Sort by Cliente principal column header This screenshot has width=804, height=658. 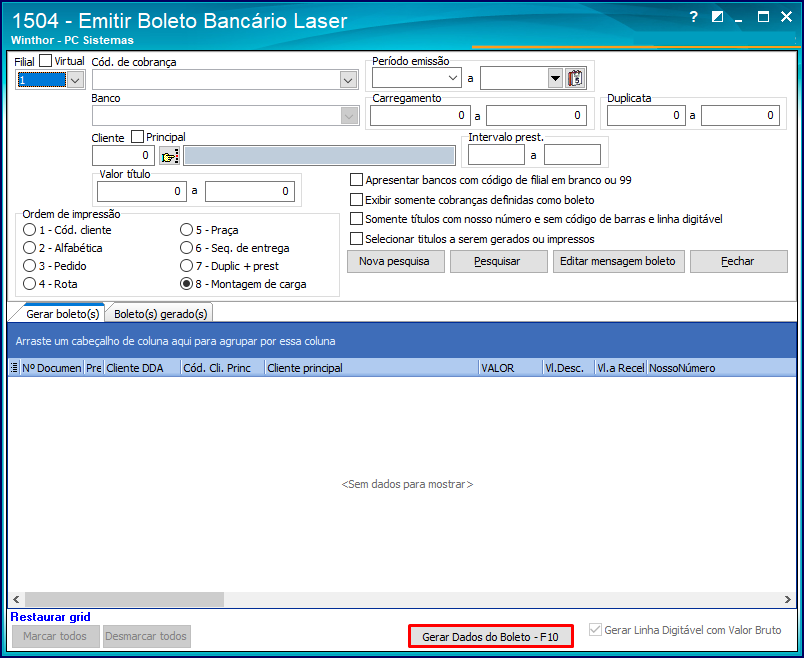coord(372,368)
